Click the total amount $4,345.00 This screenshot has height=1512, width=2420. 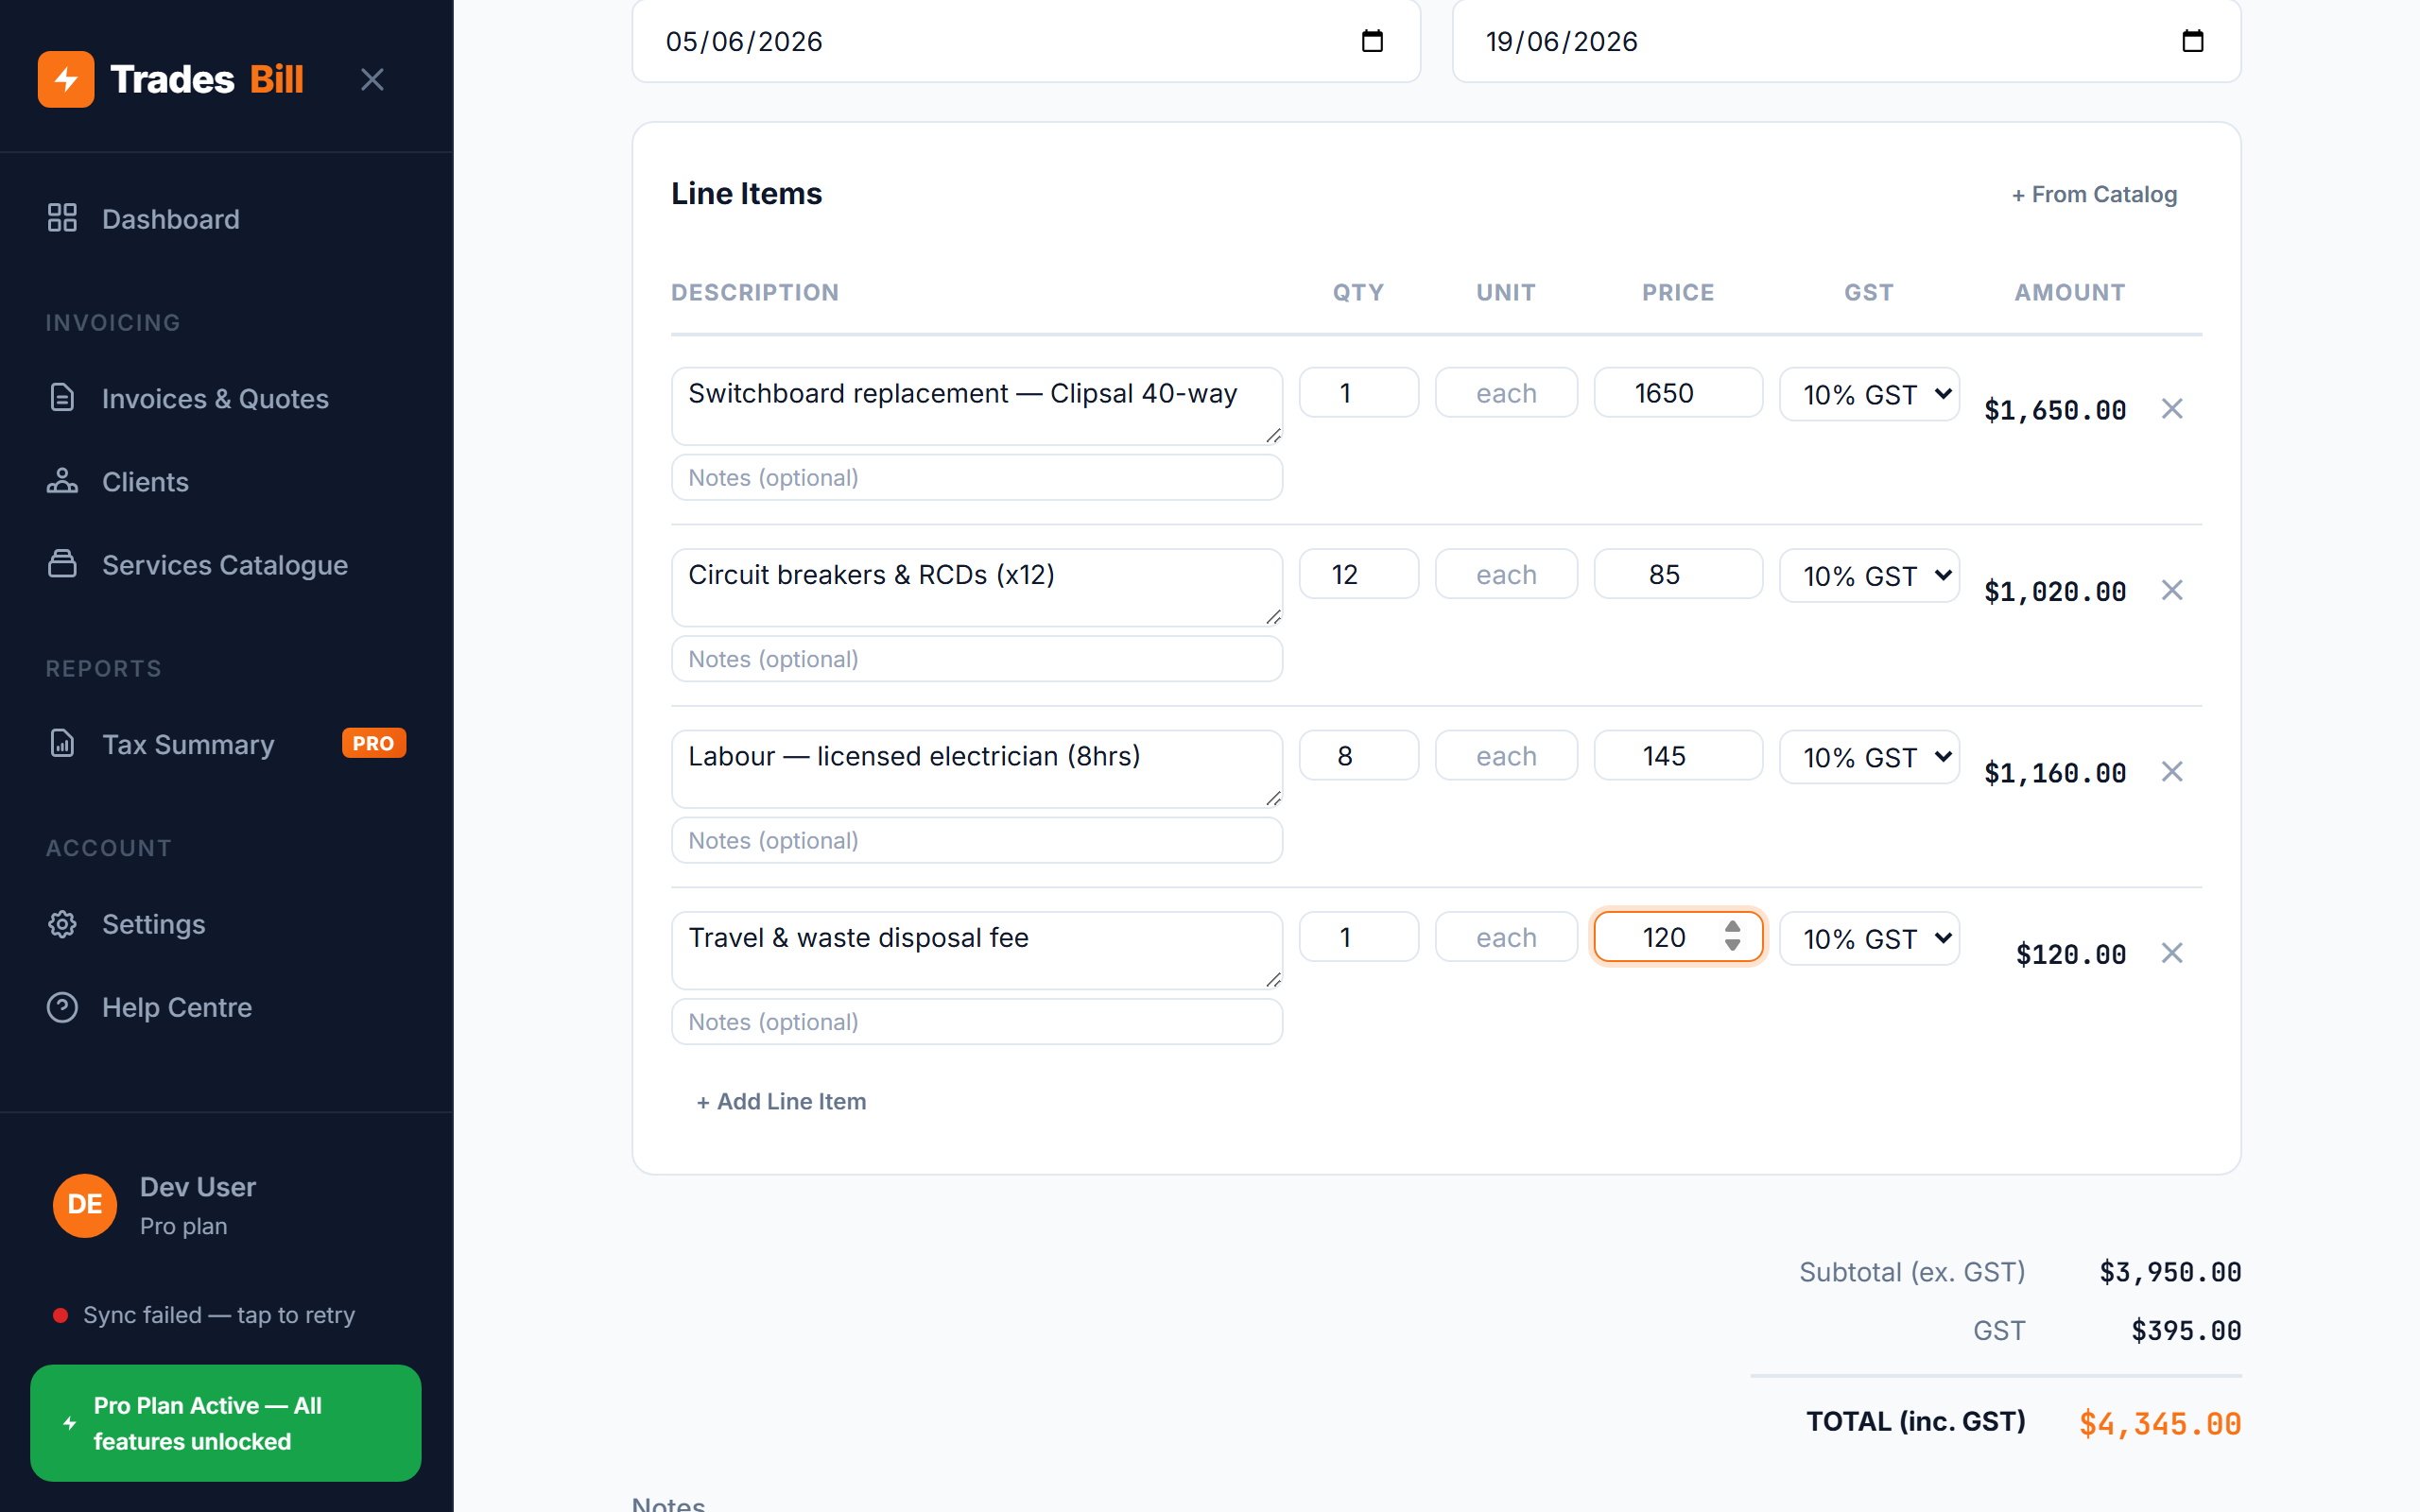(x=2160, y=1423)
